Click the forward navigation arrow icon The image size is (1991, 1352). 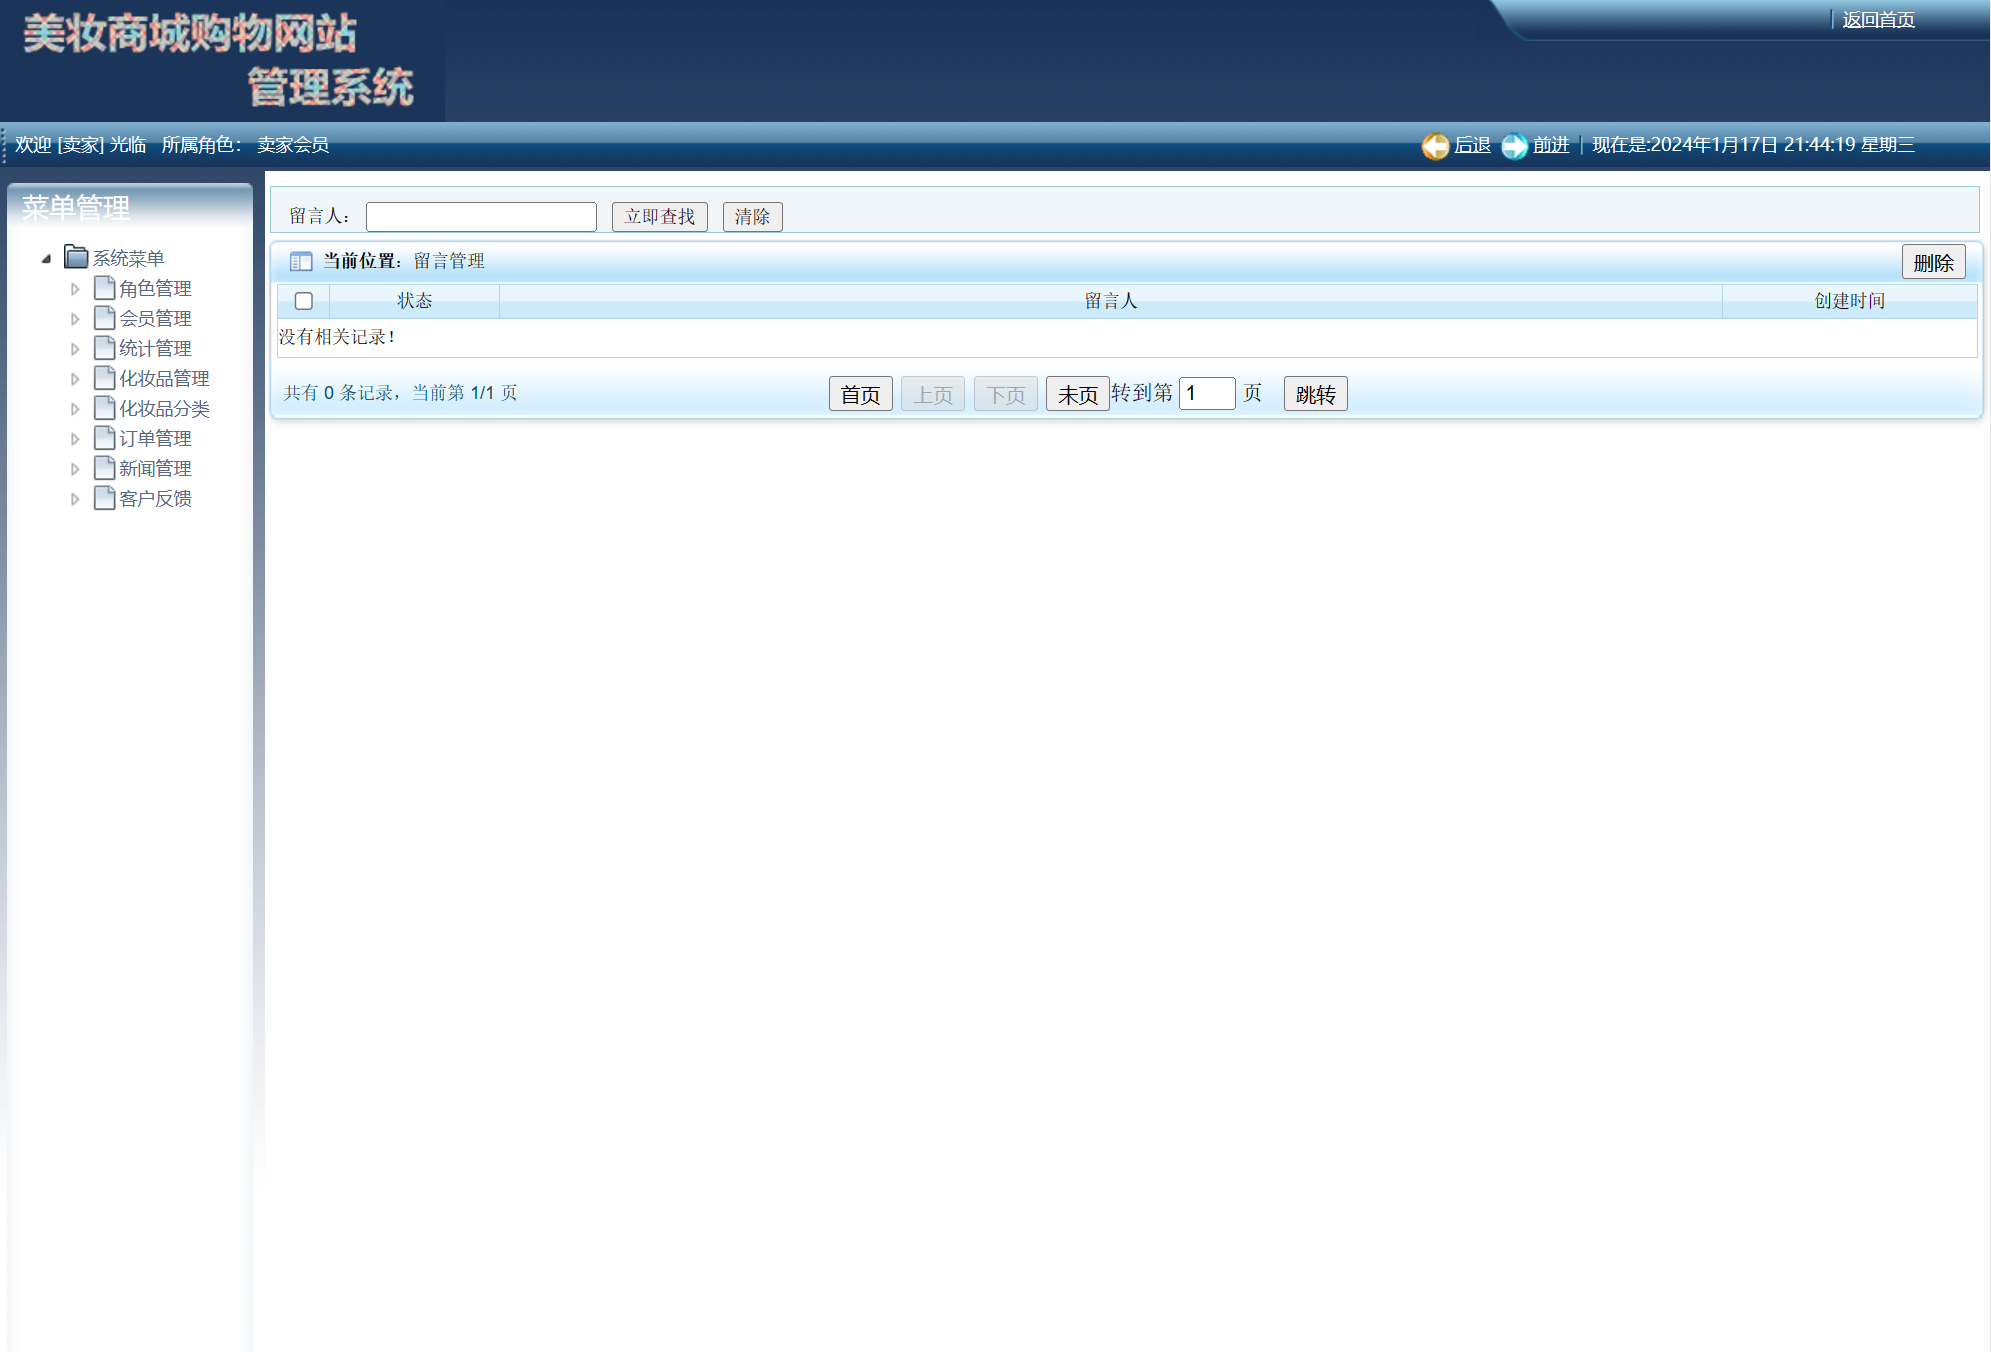(x=1516, y=145)
